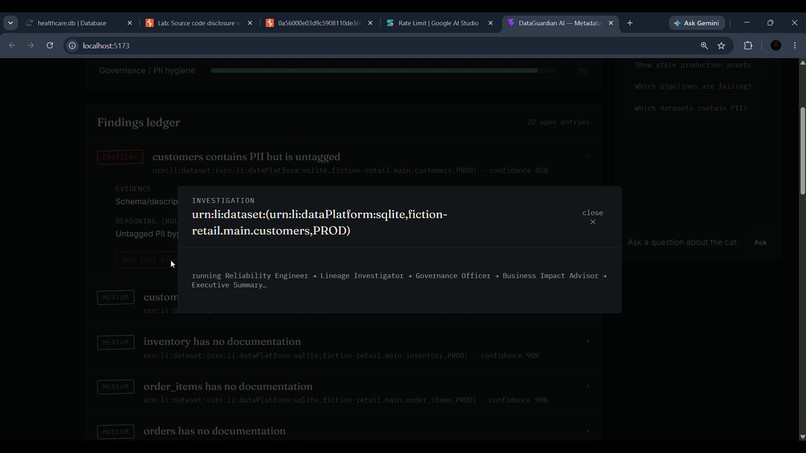Close the 0a56000e03d9c tab

(370, 23)
